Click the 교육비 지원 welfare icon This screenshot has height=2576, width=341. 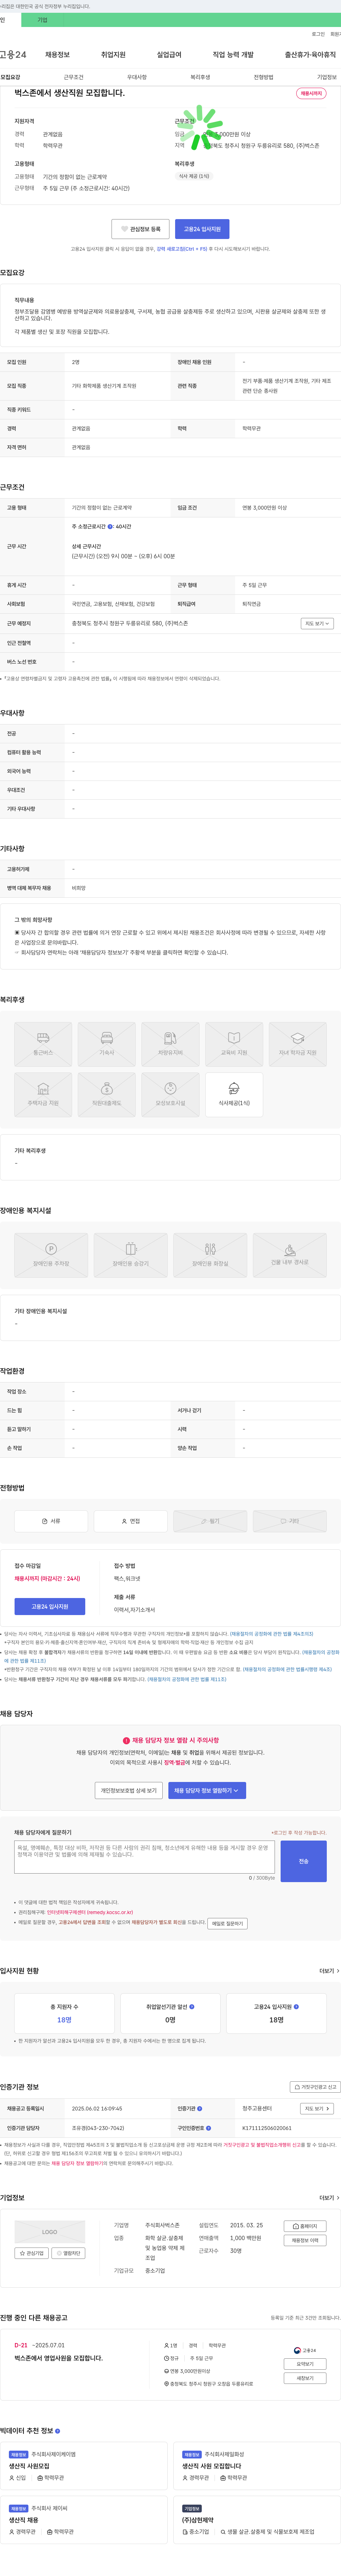(x=234, y=1044)
